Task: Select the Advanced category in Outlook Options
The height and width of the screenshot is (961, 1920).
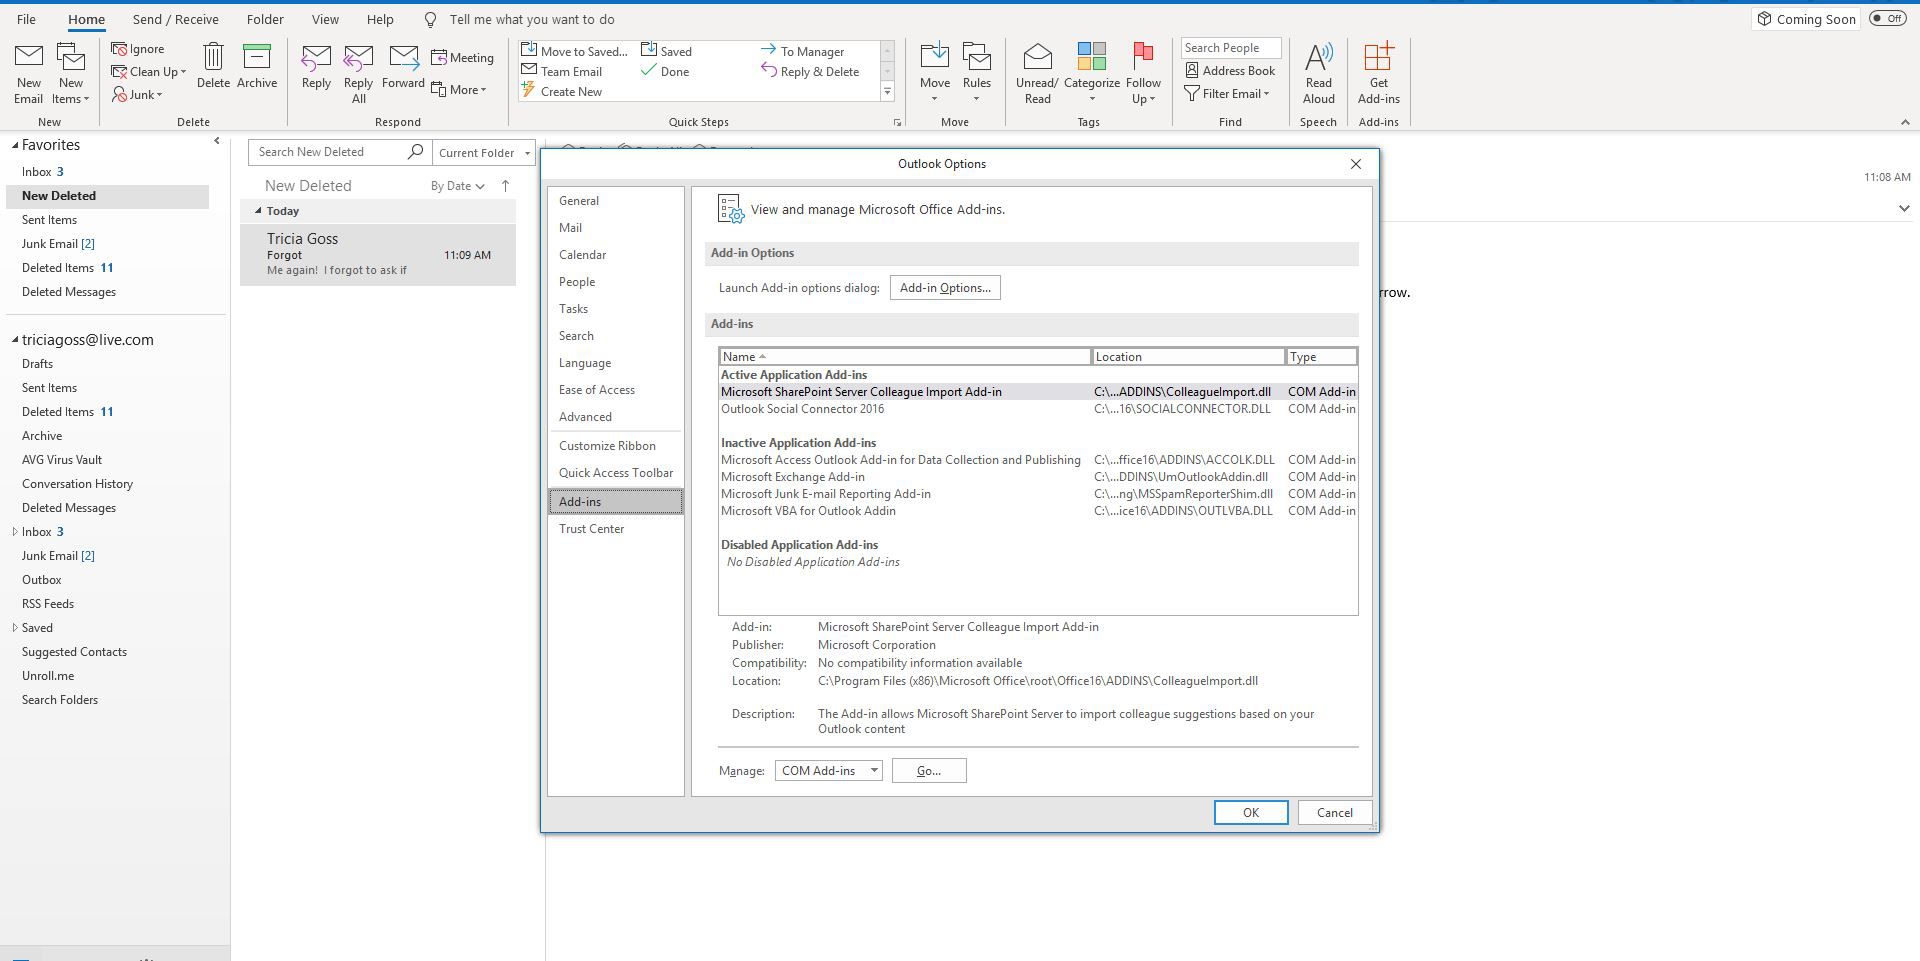Action: 615,417
